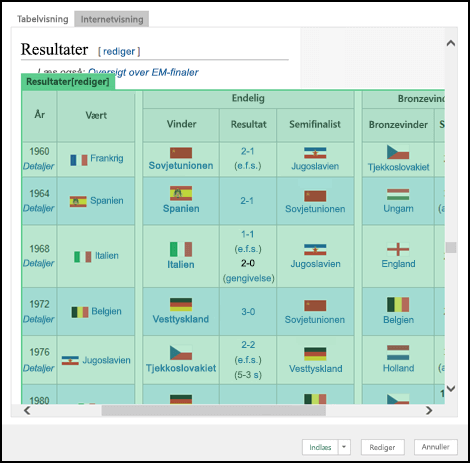The image size is (470, 463).
Task: Click the horizontal scrollbar thumb
Action: click(214, 410)
